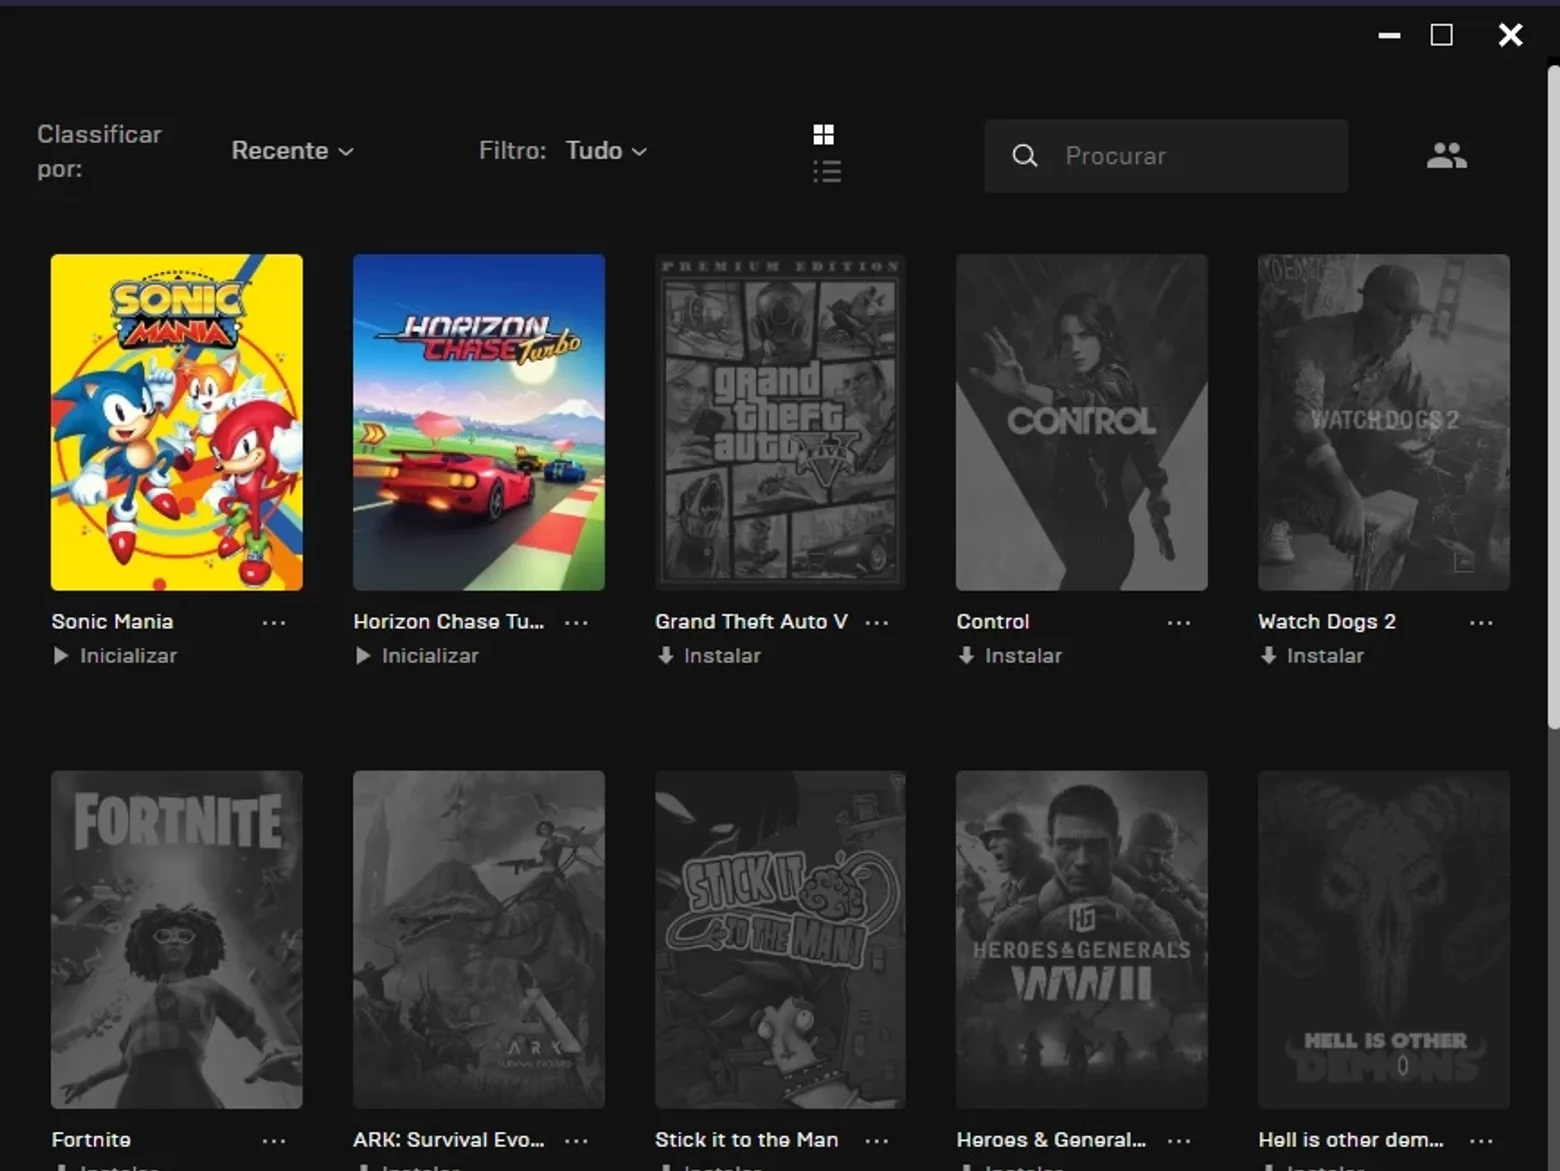Click download arrow under Control

pyautogui.click(x=966, y=656)
